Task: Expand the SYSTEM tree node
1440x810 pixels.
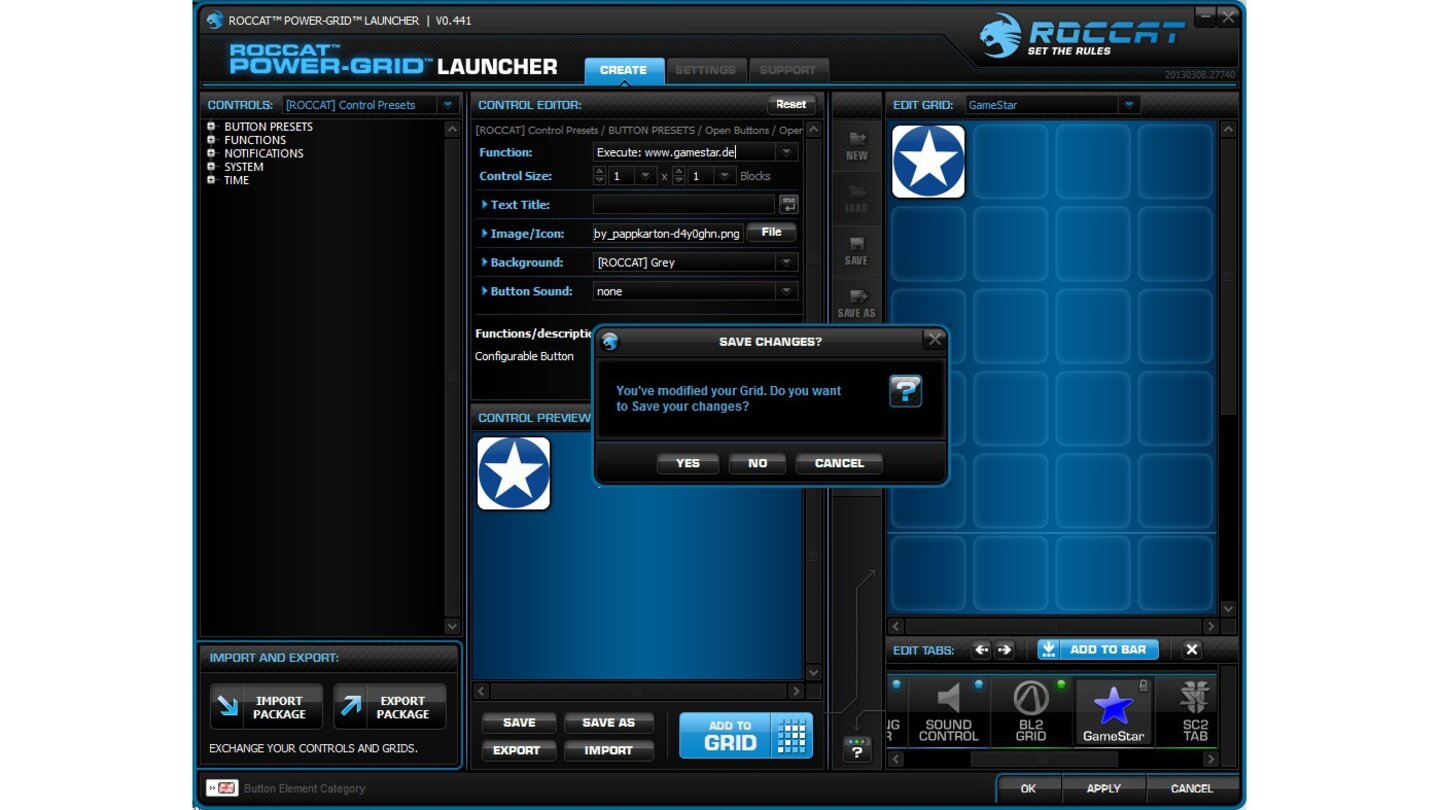Action: [211, 167]
